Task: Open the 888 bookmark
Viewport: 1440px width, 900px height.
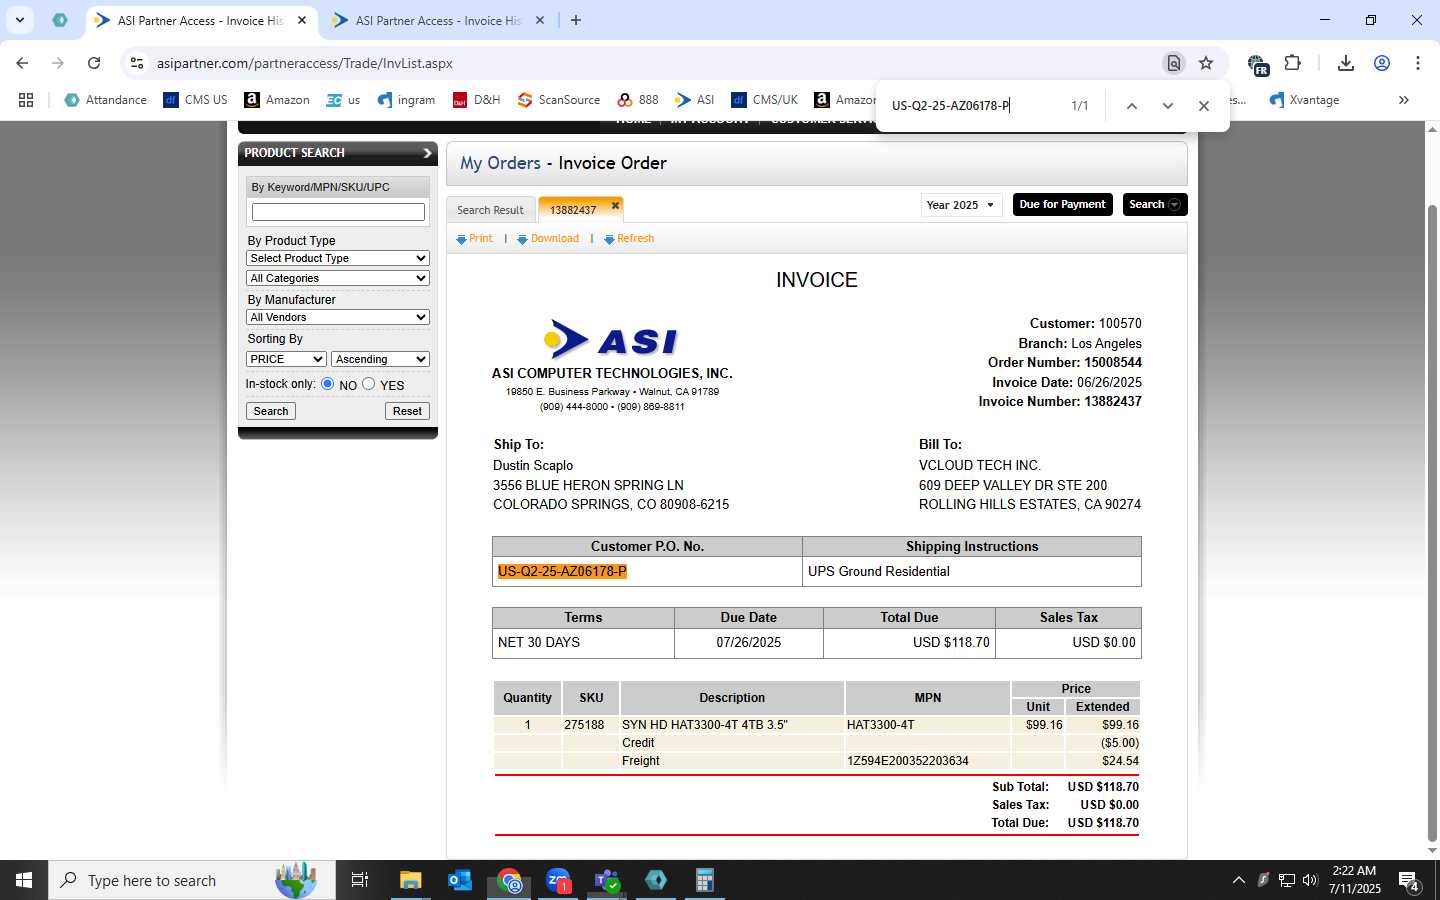Action: click(x=638, y=100)
